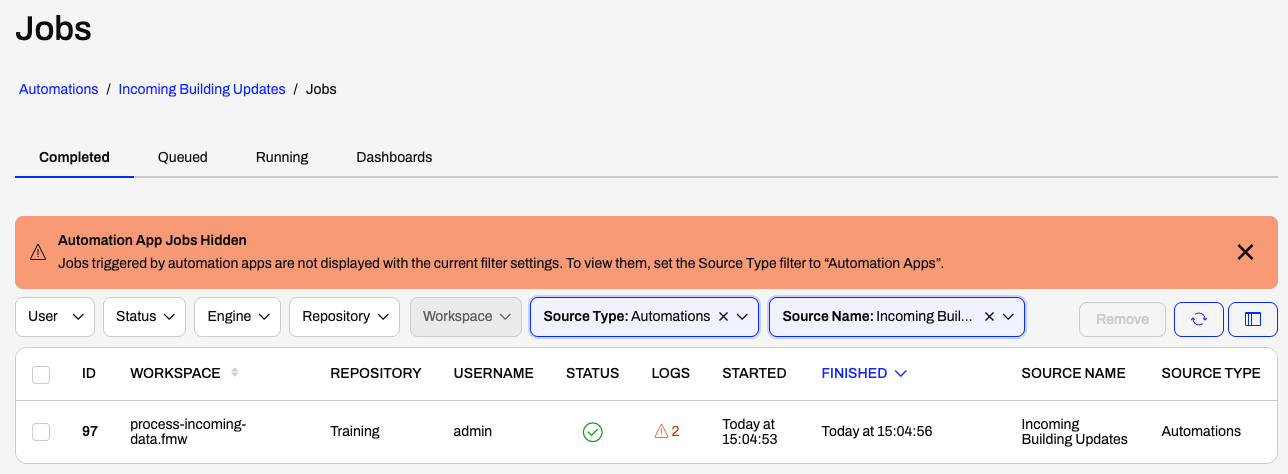Expand the Repository filter dropdown

(345, 316)
